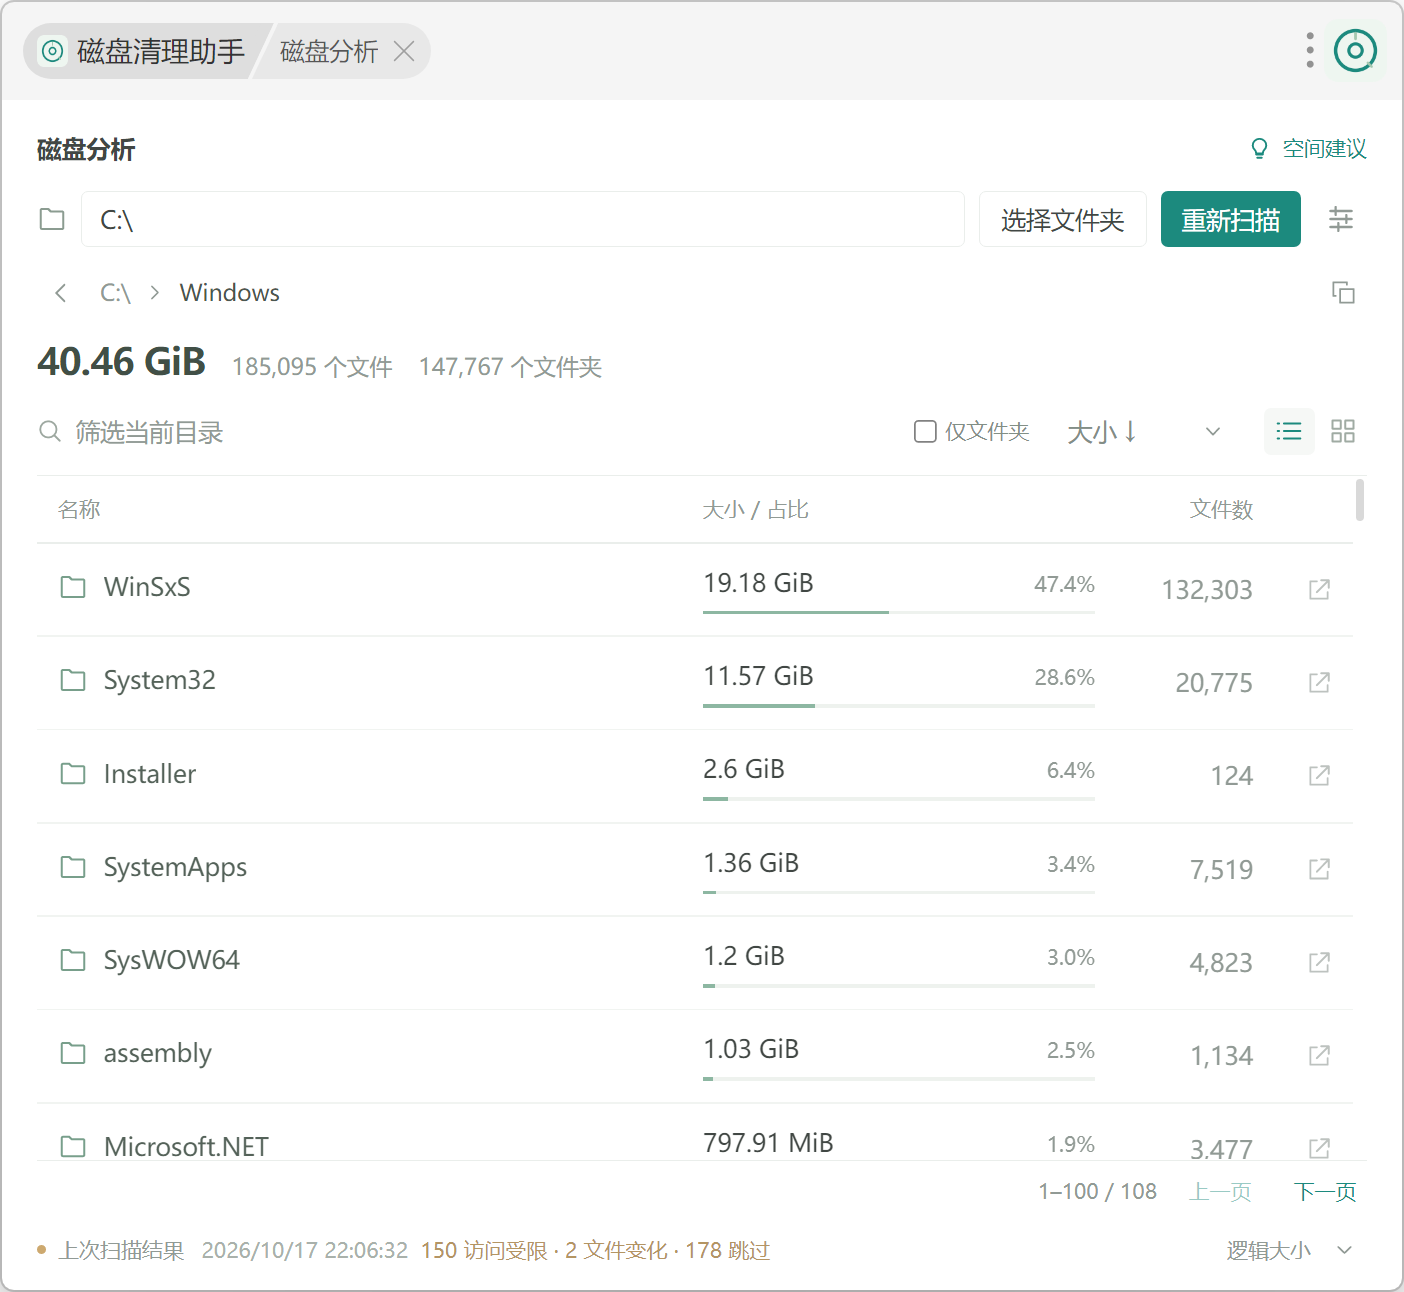
Task: Enable the 仅文件夹 checkbox
Action: (x=925, y=431)
